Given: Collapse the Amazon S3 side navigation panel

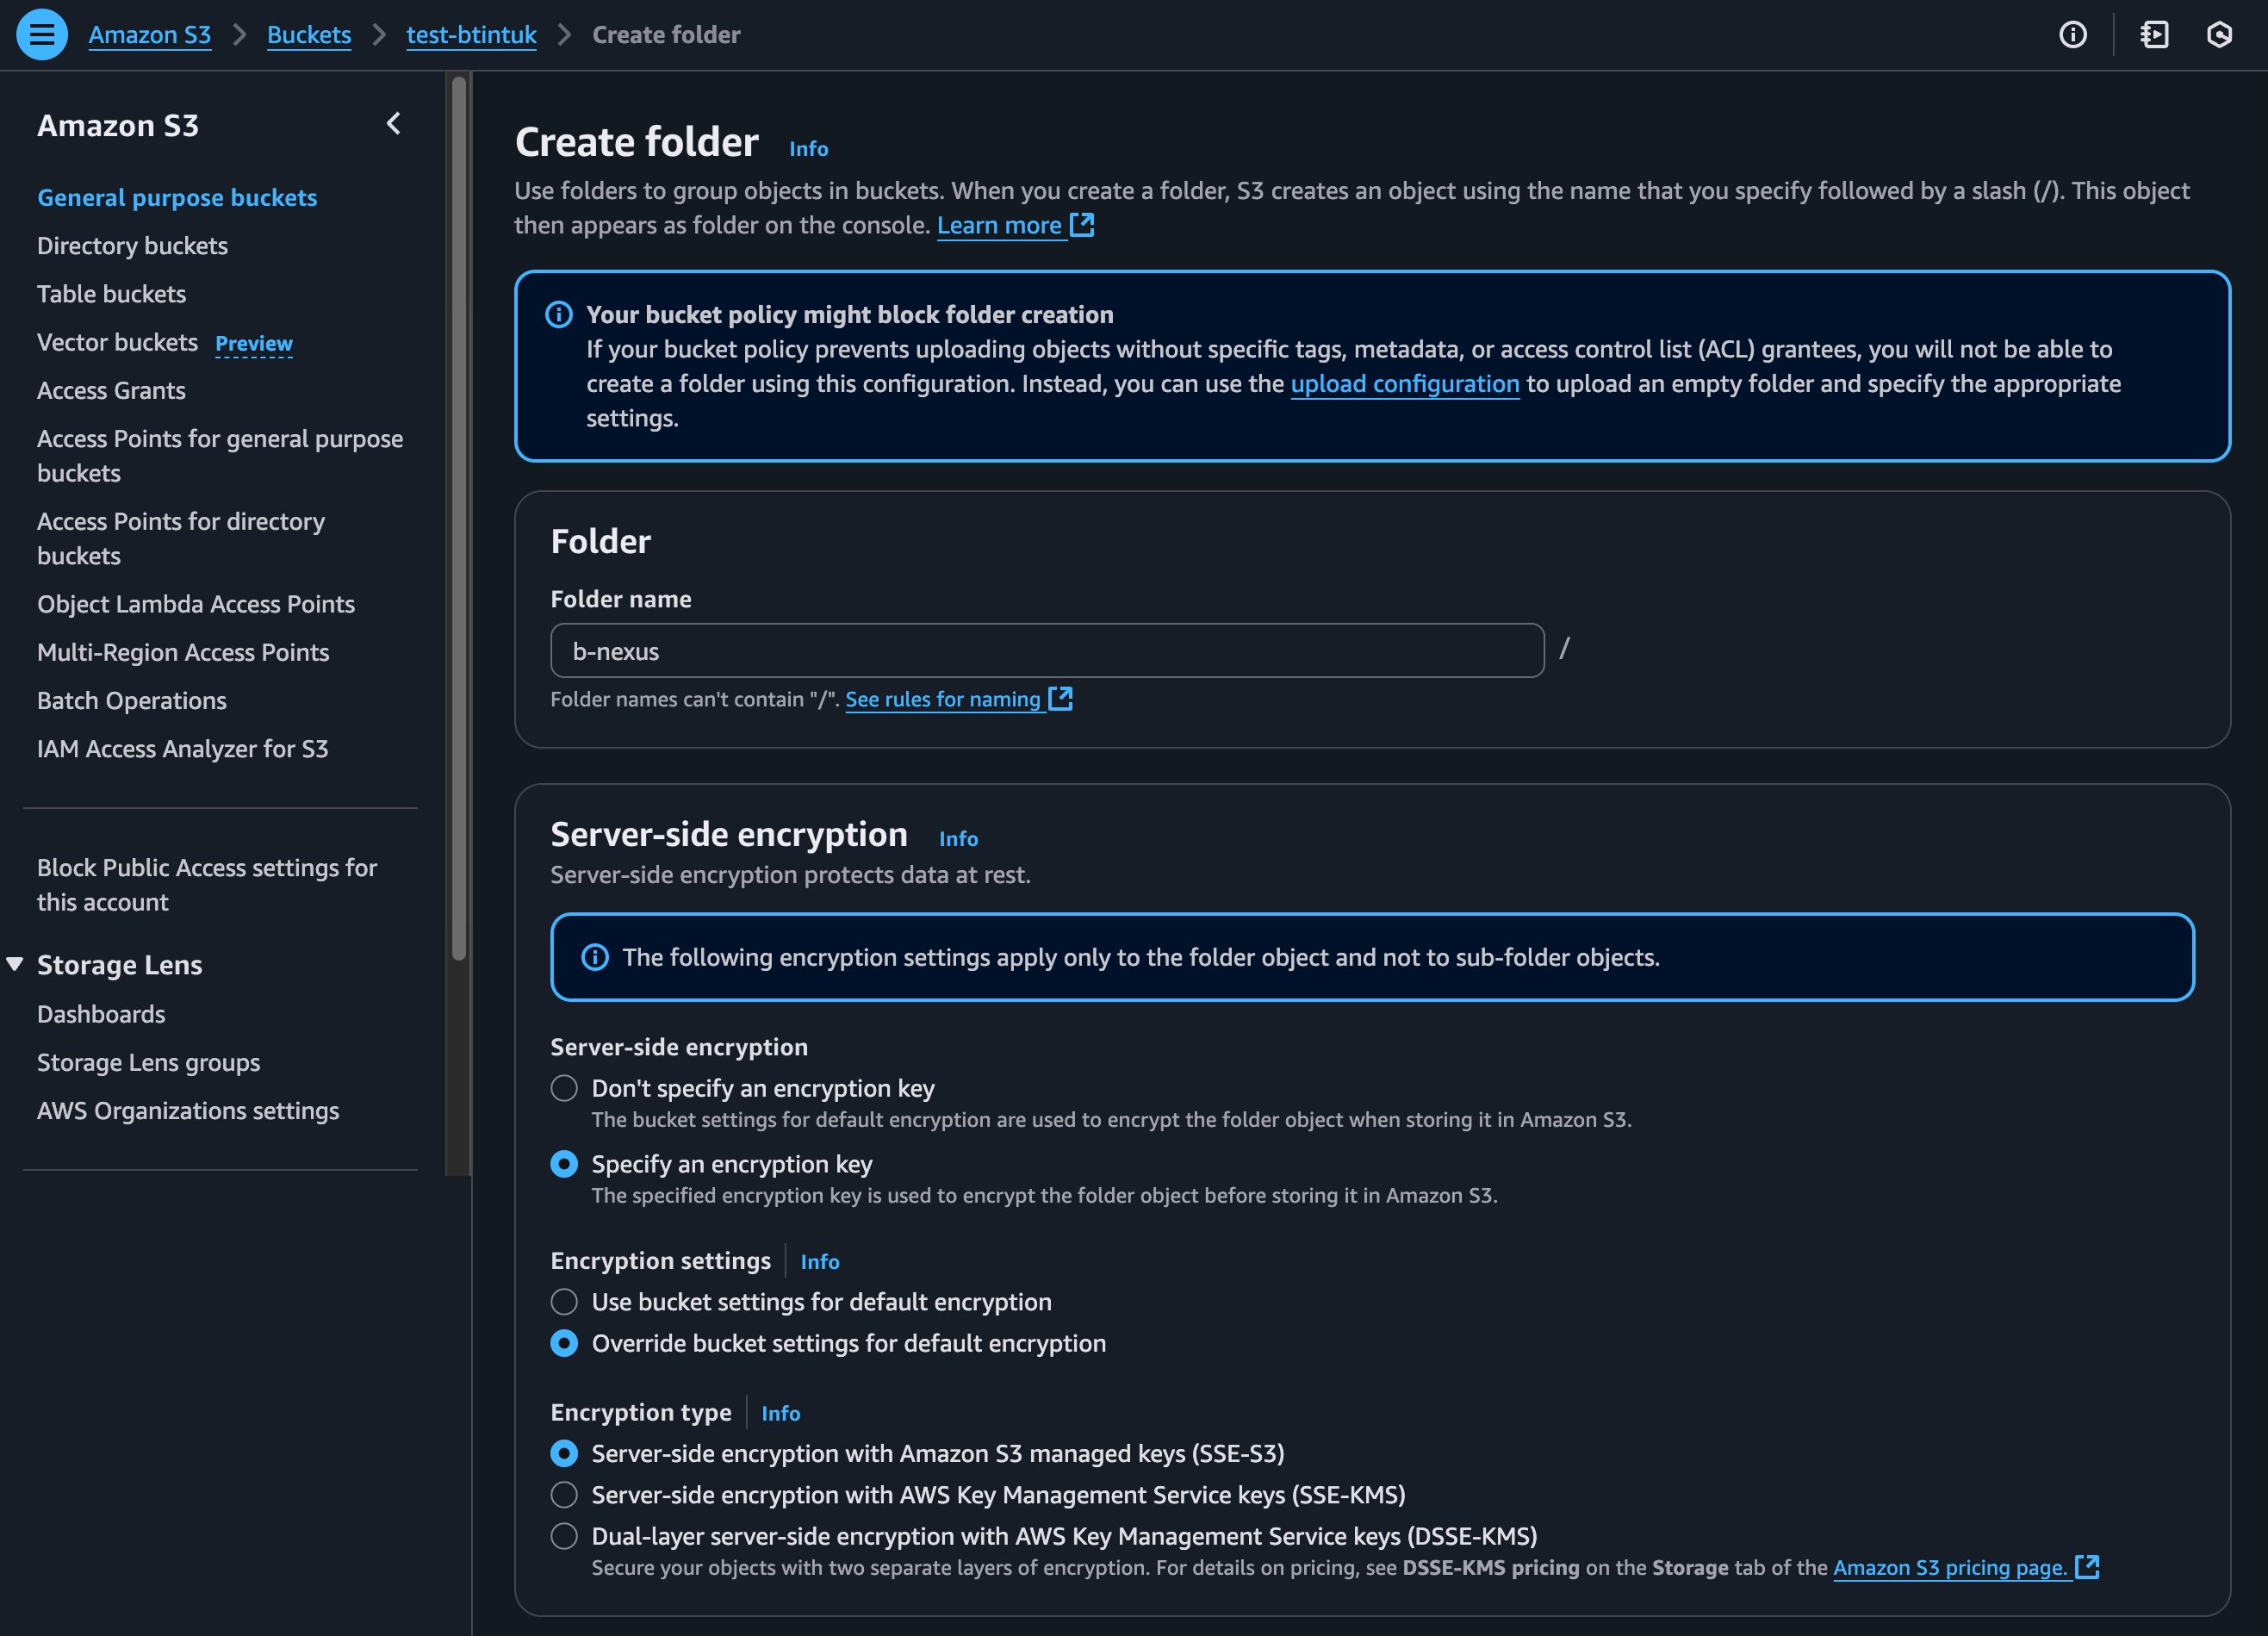Looking at the screenshot, I should [393, 124].
